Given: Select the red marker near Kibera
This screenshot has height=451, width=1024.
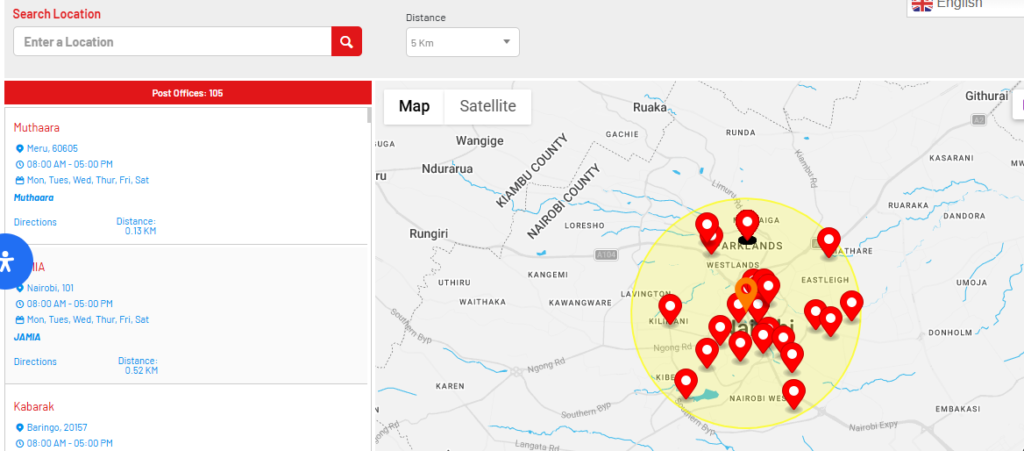Looking at the screenshot, I should click(686, 382).
